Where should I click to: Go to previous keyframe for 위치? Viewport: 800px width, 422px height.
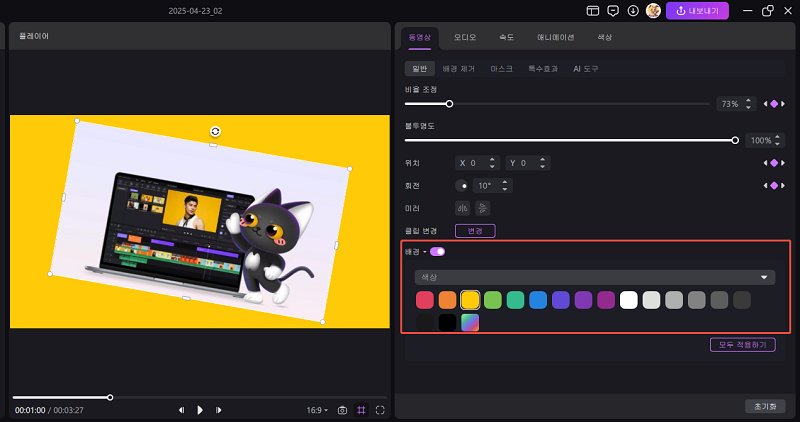tap(765, 163)
